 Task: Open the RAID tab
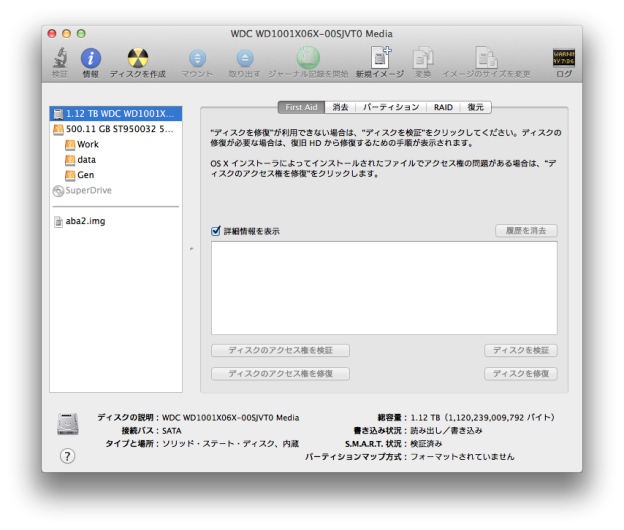443,107
